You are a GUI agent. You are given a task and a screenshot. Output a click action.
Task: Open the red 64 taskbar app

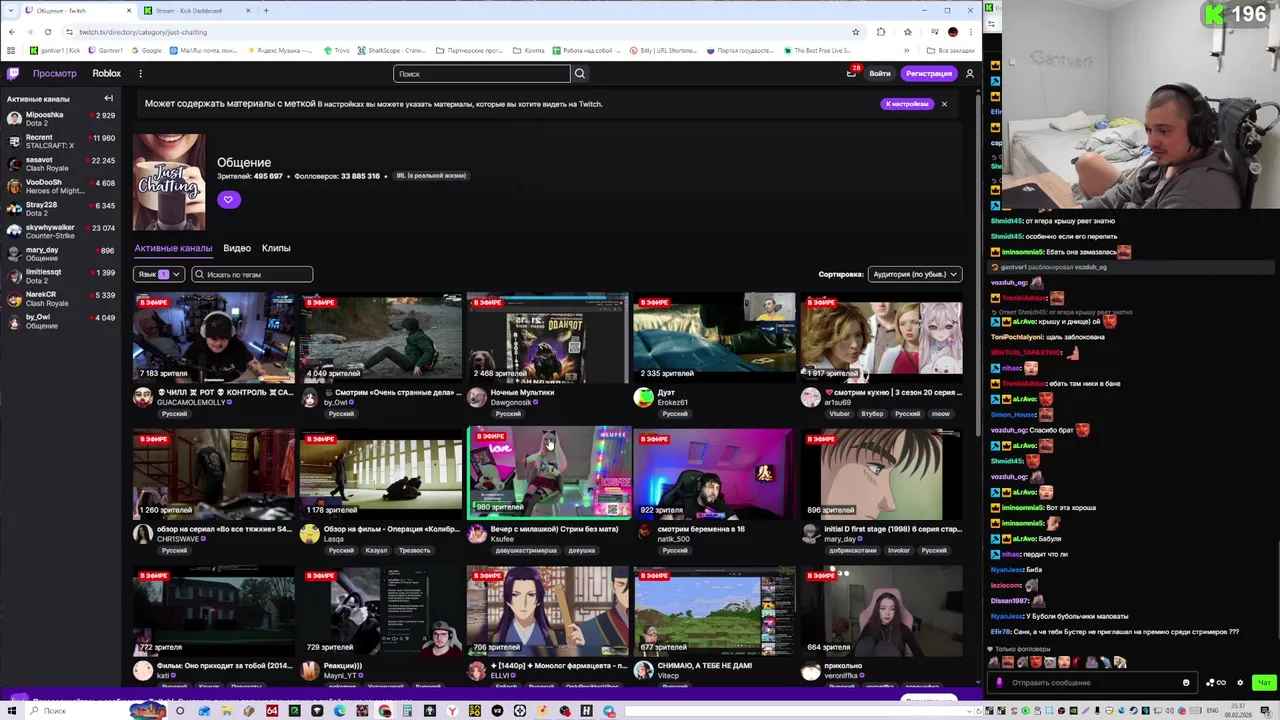[x=271, y=711]
